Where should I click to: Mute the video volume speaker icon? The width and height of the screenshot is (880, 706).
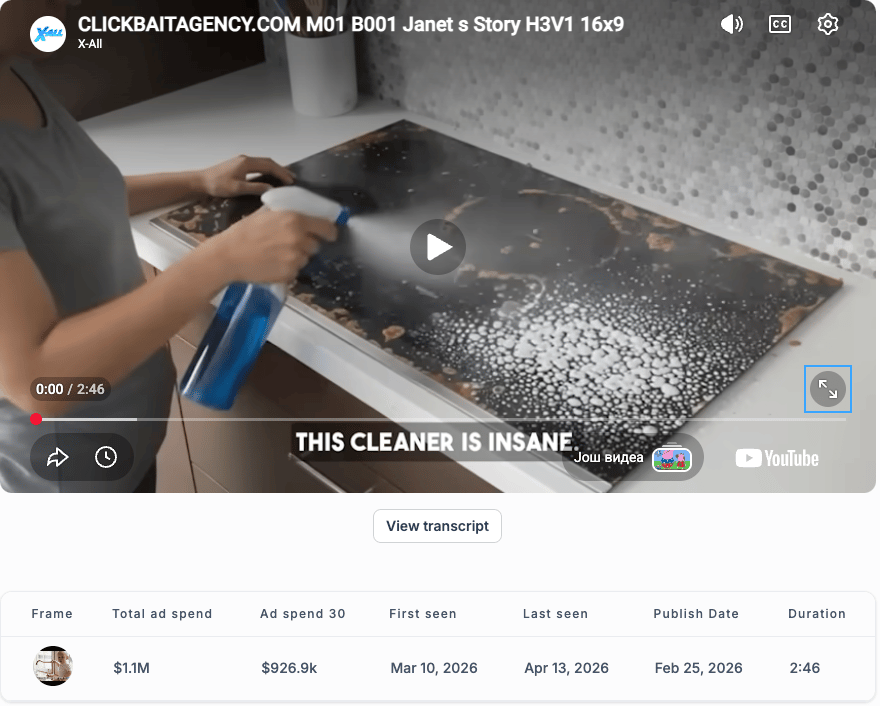pyautogui.click(x=731, y=24)
